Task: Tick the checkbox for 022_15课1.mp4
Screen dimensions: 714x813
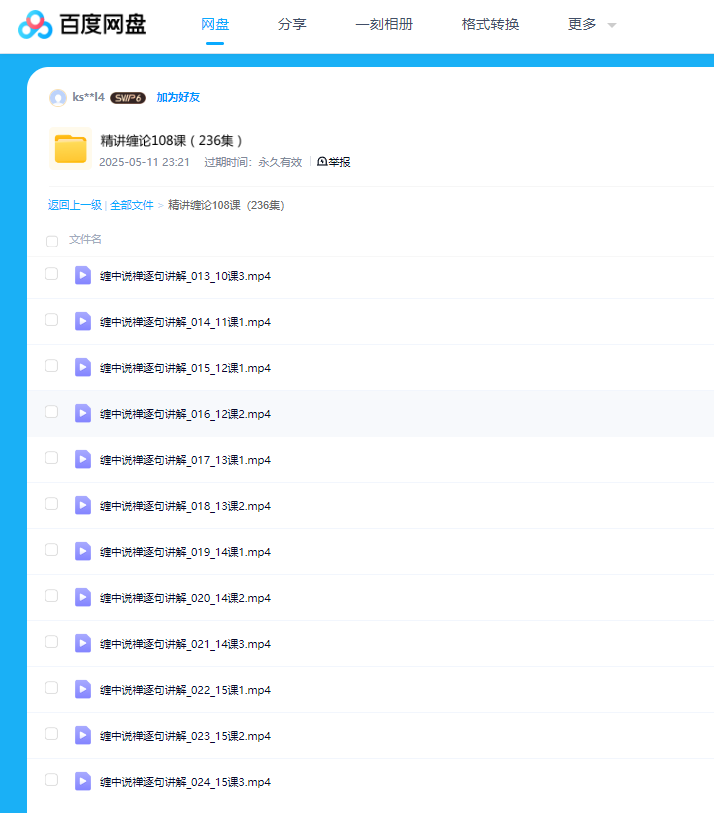Action: click(x=52, y=688)
